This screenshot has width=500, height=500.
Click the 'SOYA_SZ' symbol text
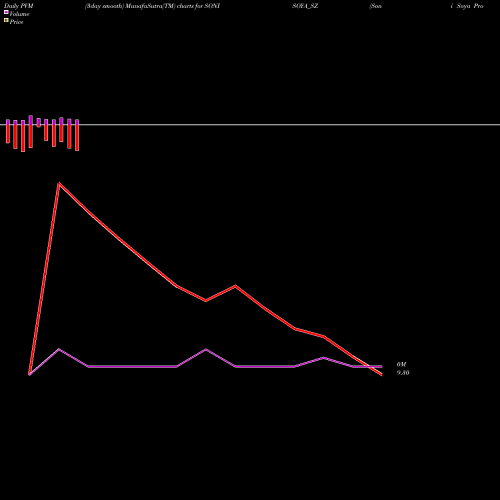[x=305, y=6]
